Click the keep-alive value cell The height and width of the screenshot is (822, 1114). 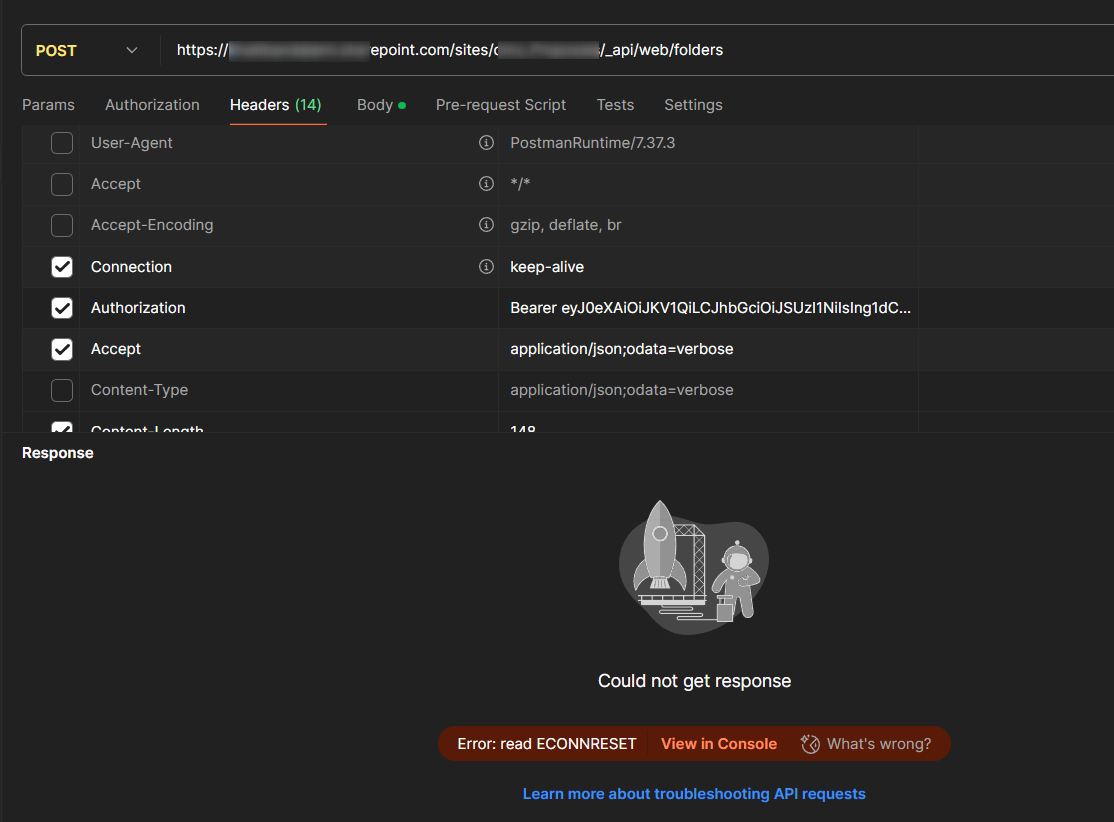(x=708, y=266)
